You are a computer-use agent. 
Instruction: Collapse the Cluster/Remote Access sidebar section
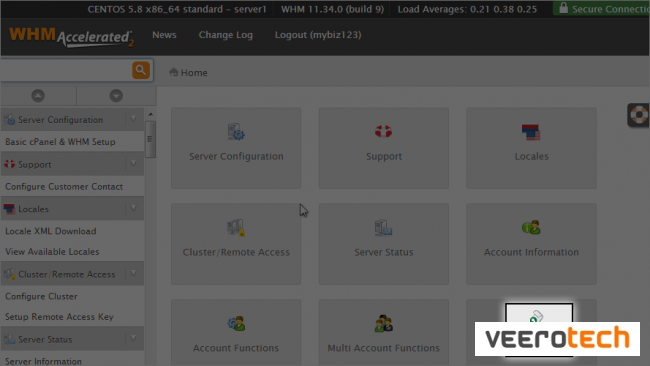click(133, 274)
